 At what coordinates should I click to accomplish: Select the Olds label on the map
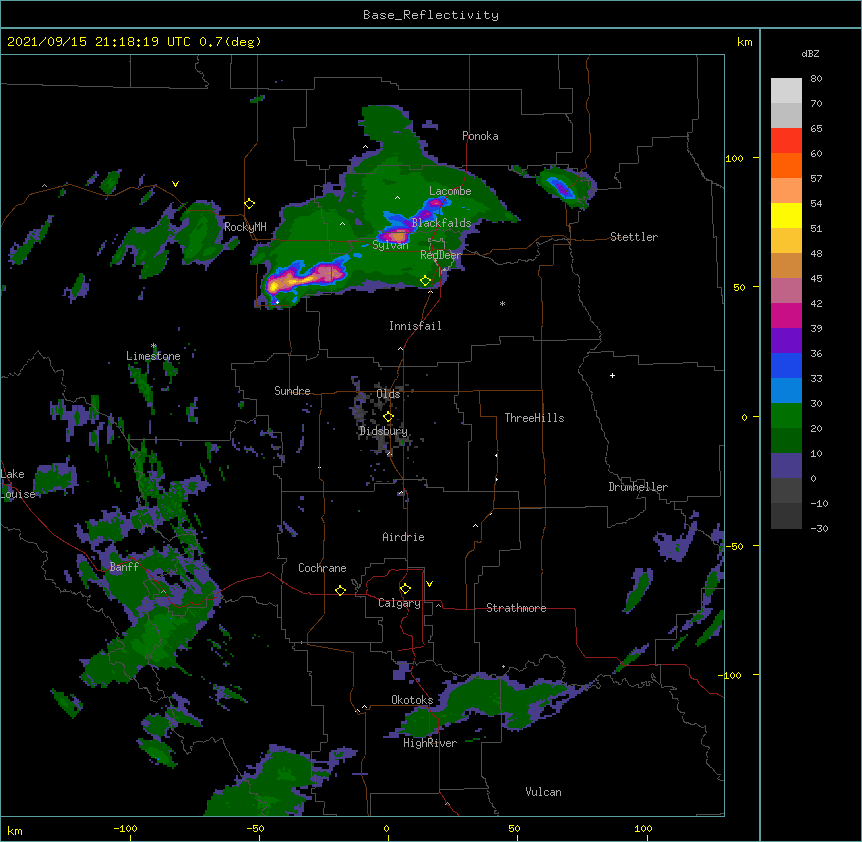click(388, 394)
